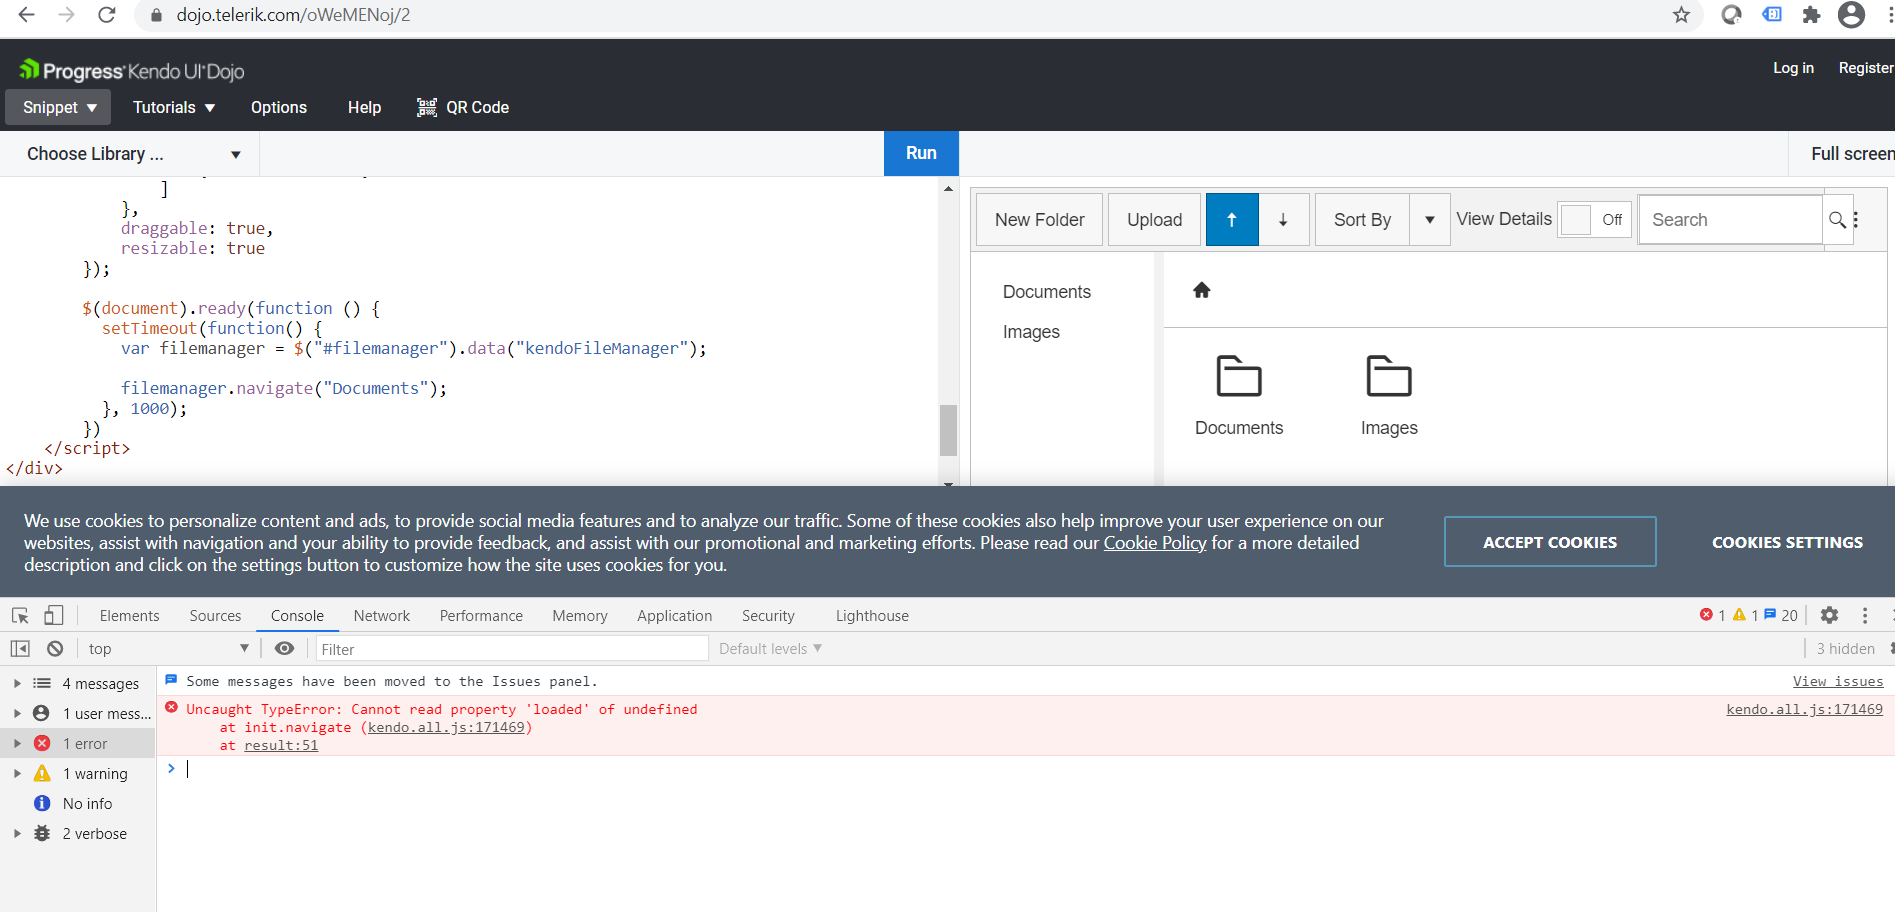Navigate to the home breadcrumb icon
The width and height of the screenshot is (1895, 912).
click(1202, 290)
